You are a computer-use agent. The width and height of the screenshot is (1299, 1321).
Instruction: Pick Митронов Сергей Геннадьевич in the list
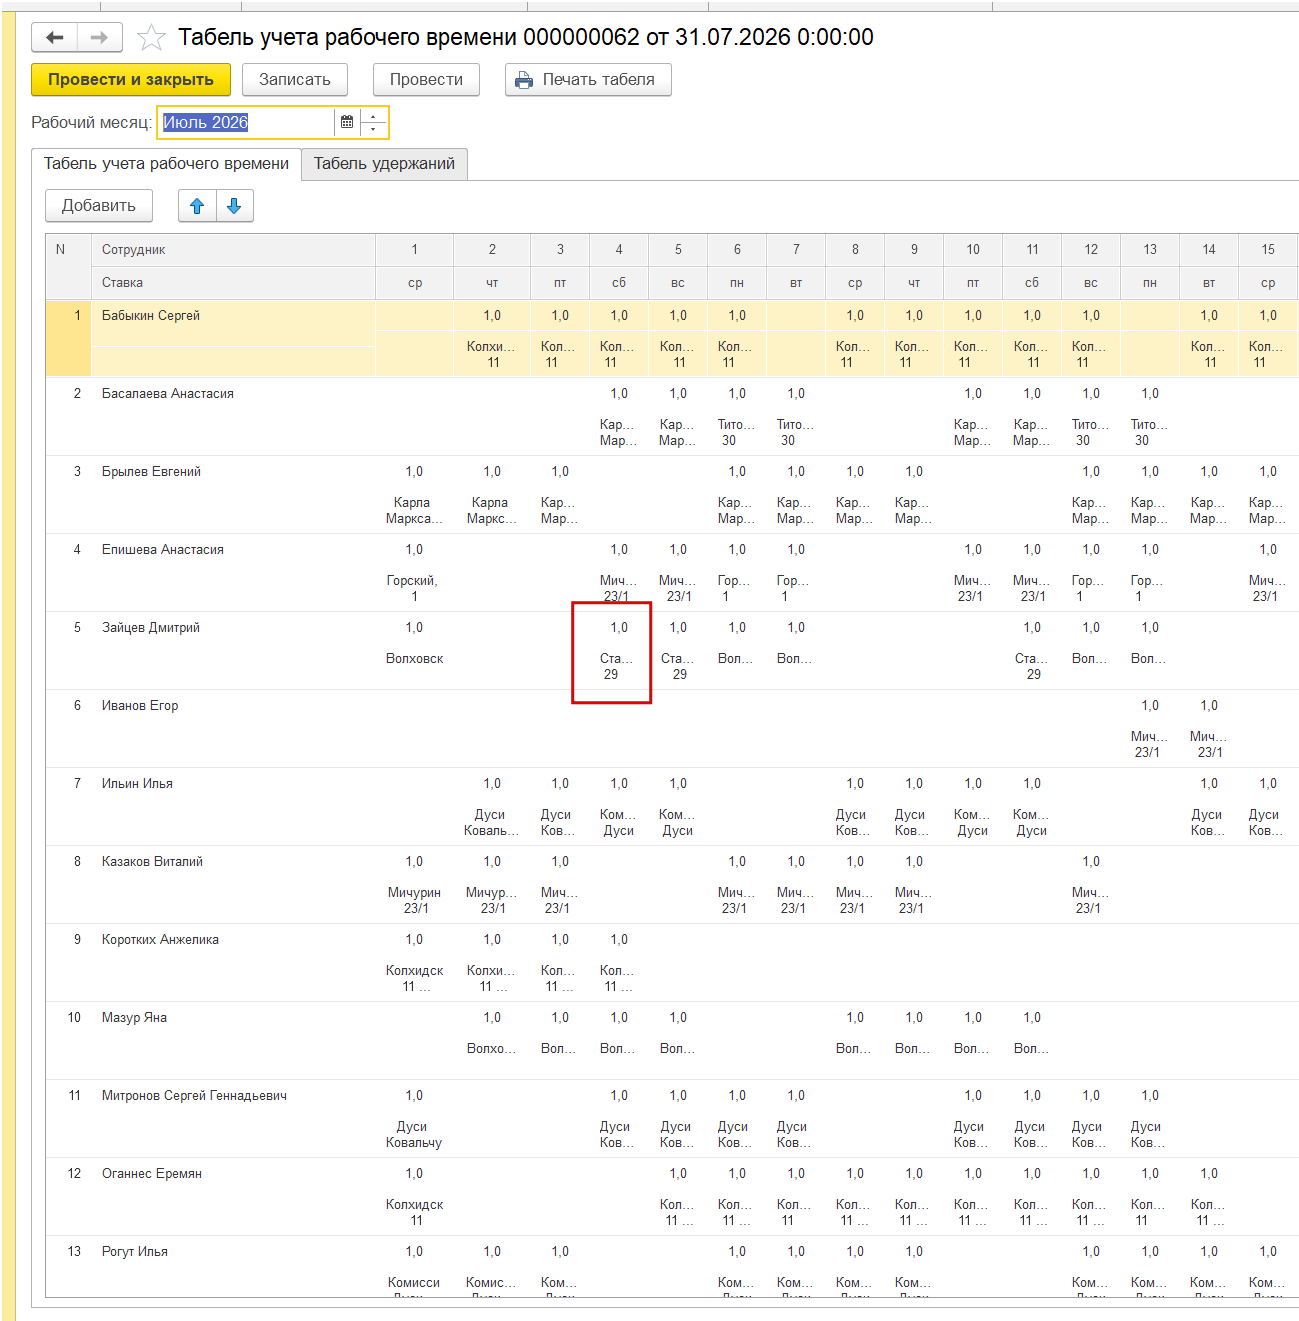pos(194,1096)
